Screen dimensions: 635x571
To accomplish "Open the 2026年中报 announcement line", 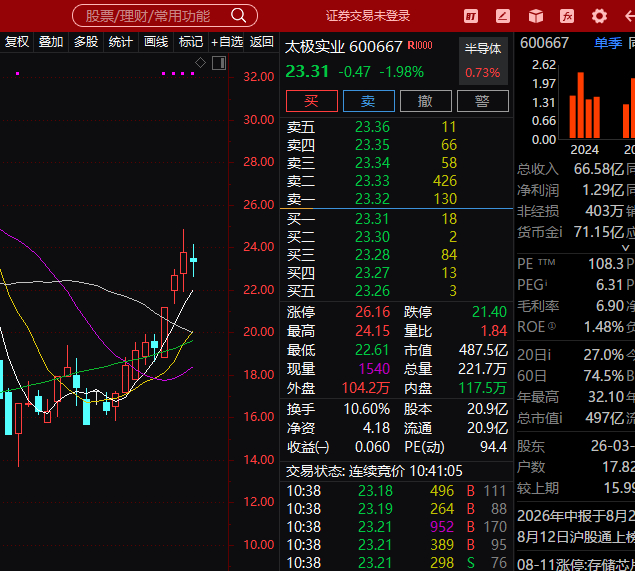I will (x=576, y=516).
